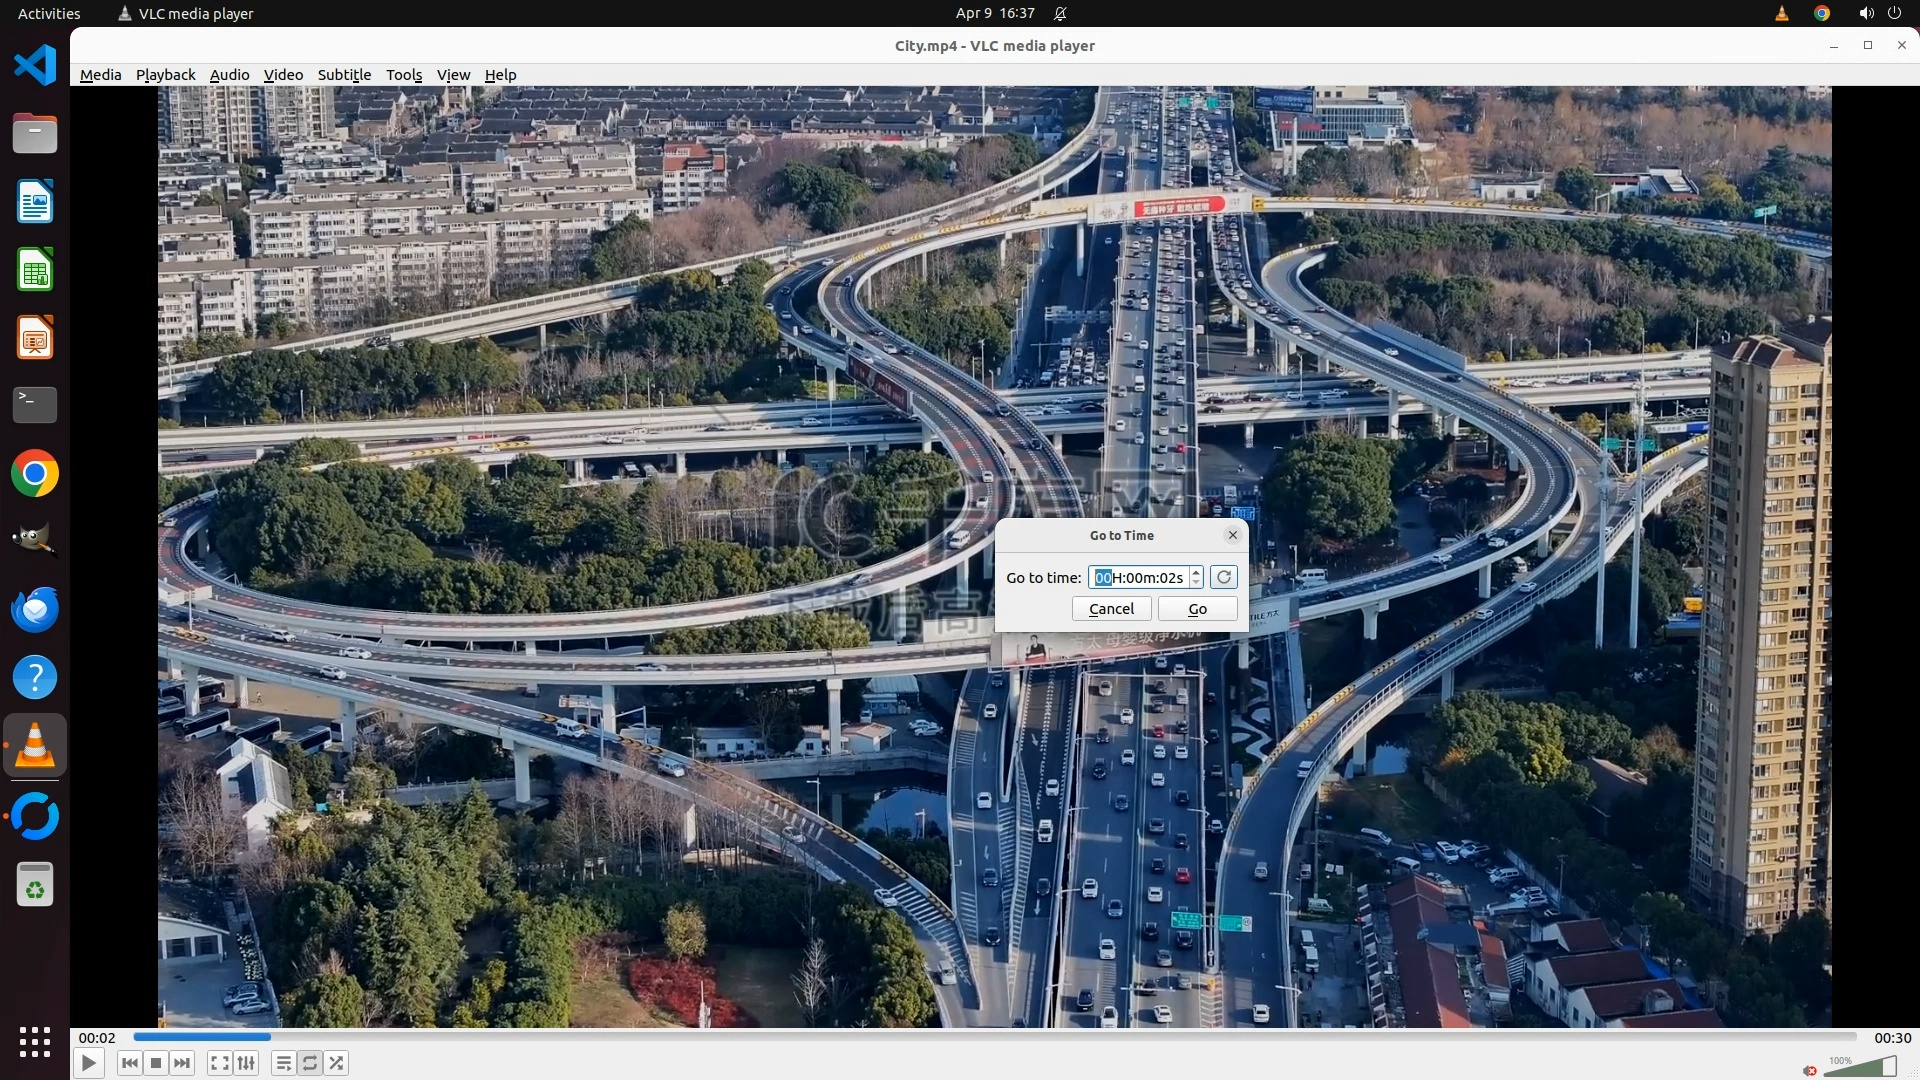Click the Go to time input field
This screenshot has width=1920, height=1080.
(1138, 577)
